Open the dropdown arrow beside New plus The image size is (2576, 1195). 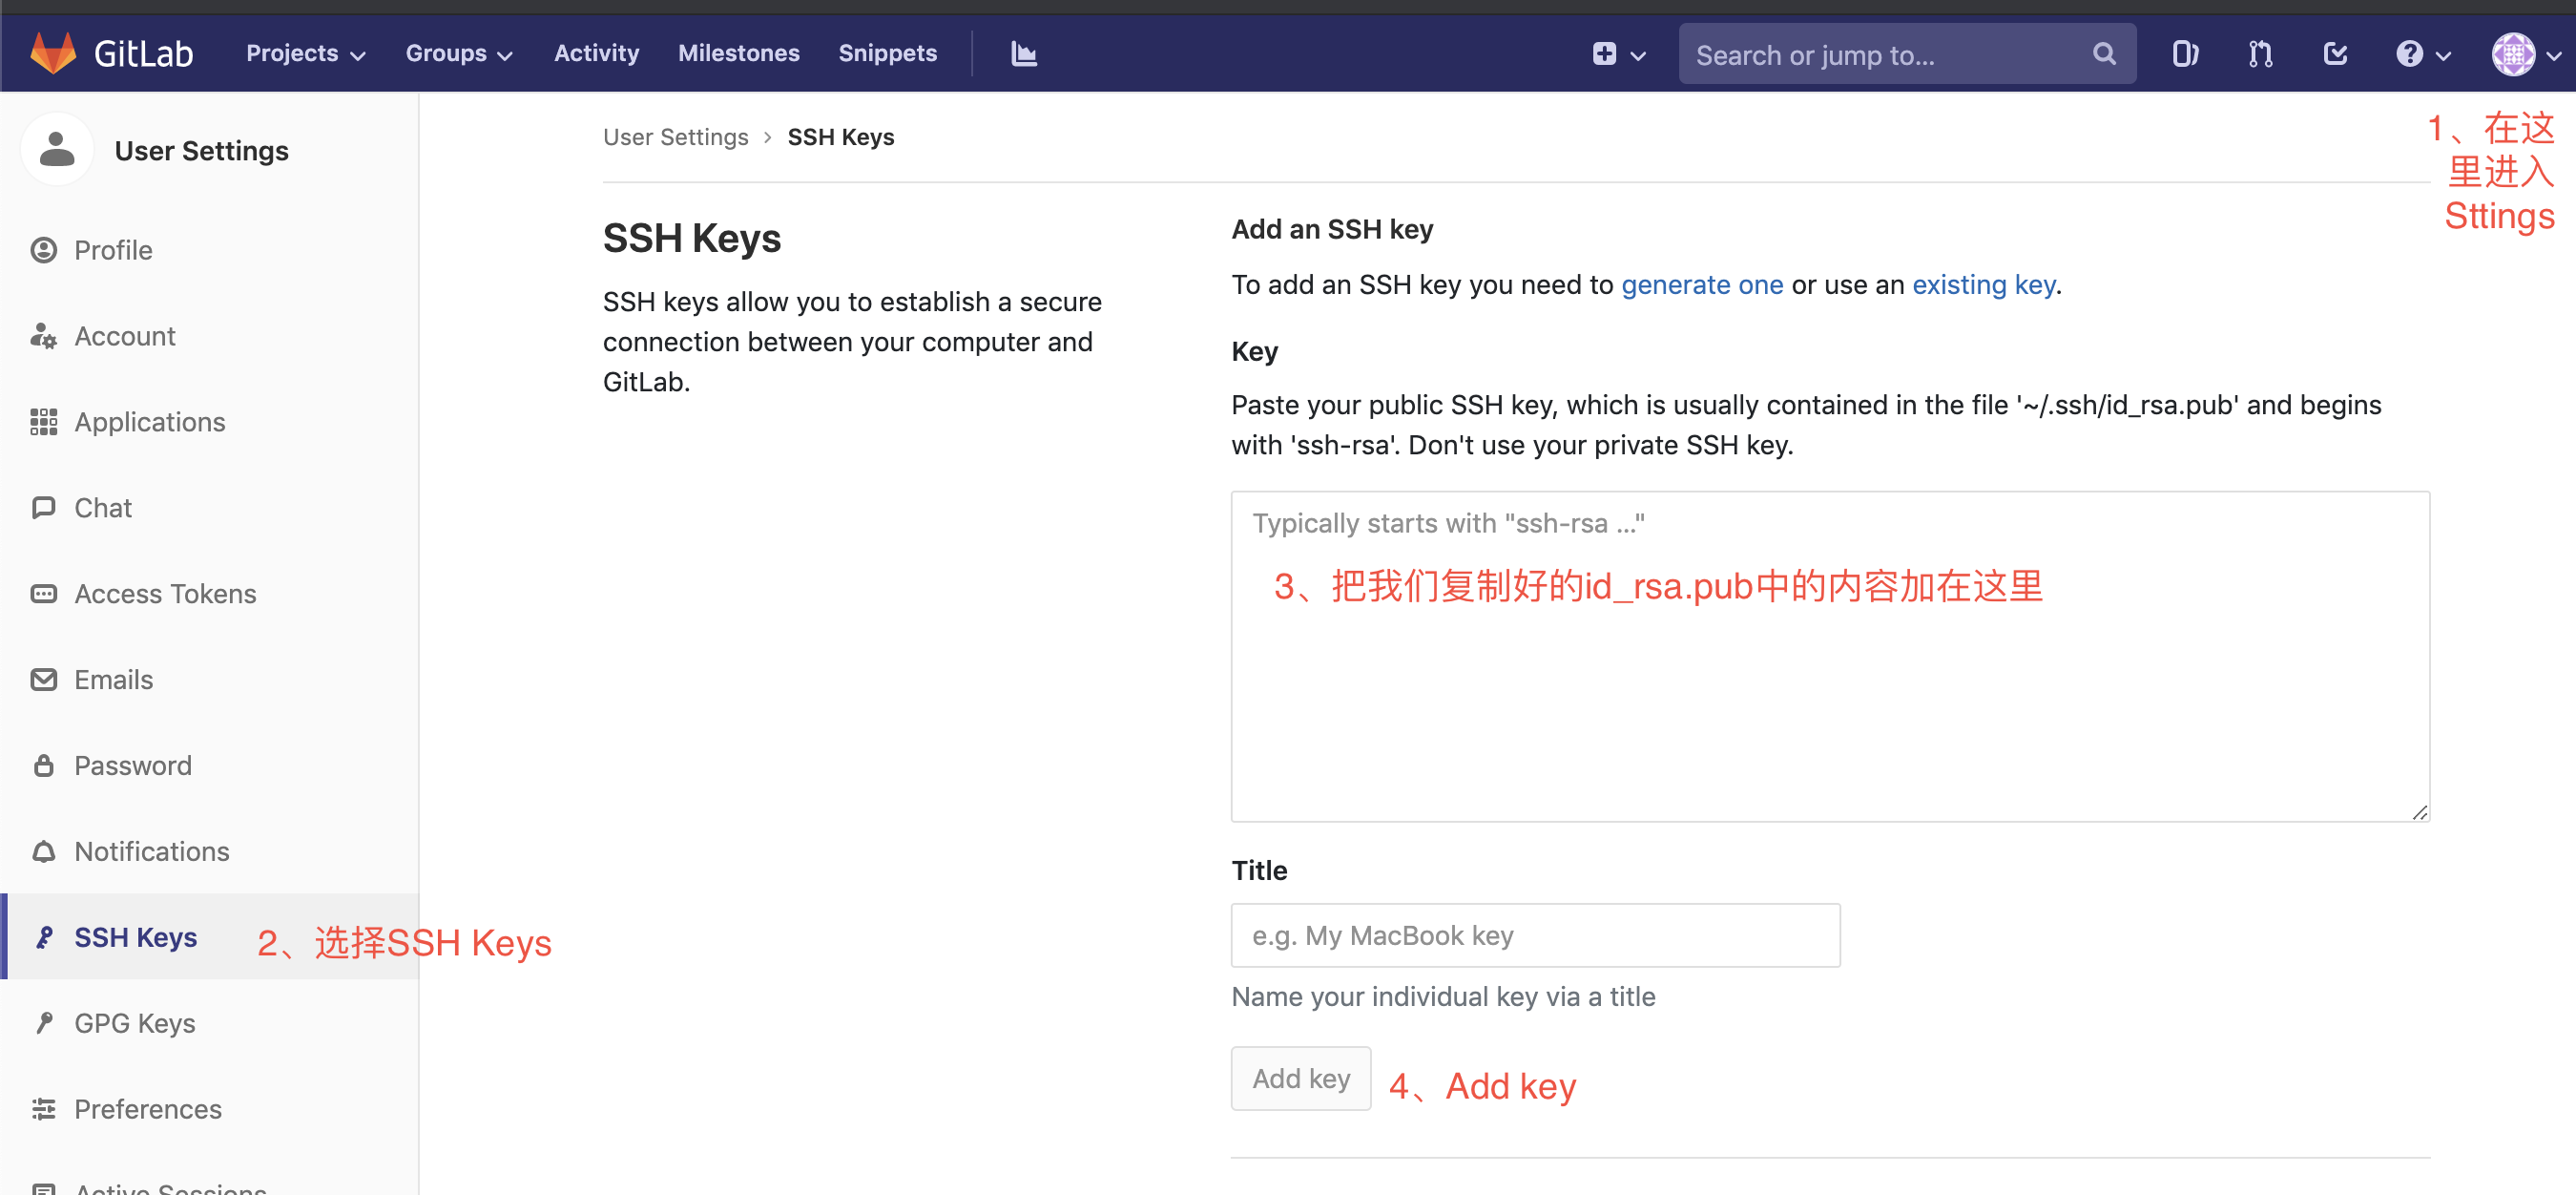(x=1638, y=56)
